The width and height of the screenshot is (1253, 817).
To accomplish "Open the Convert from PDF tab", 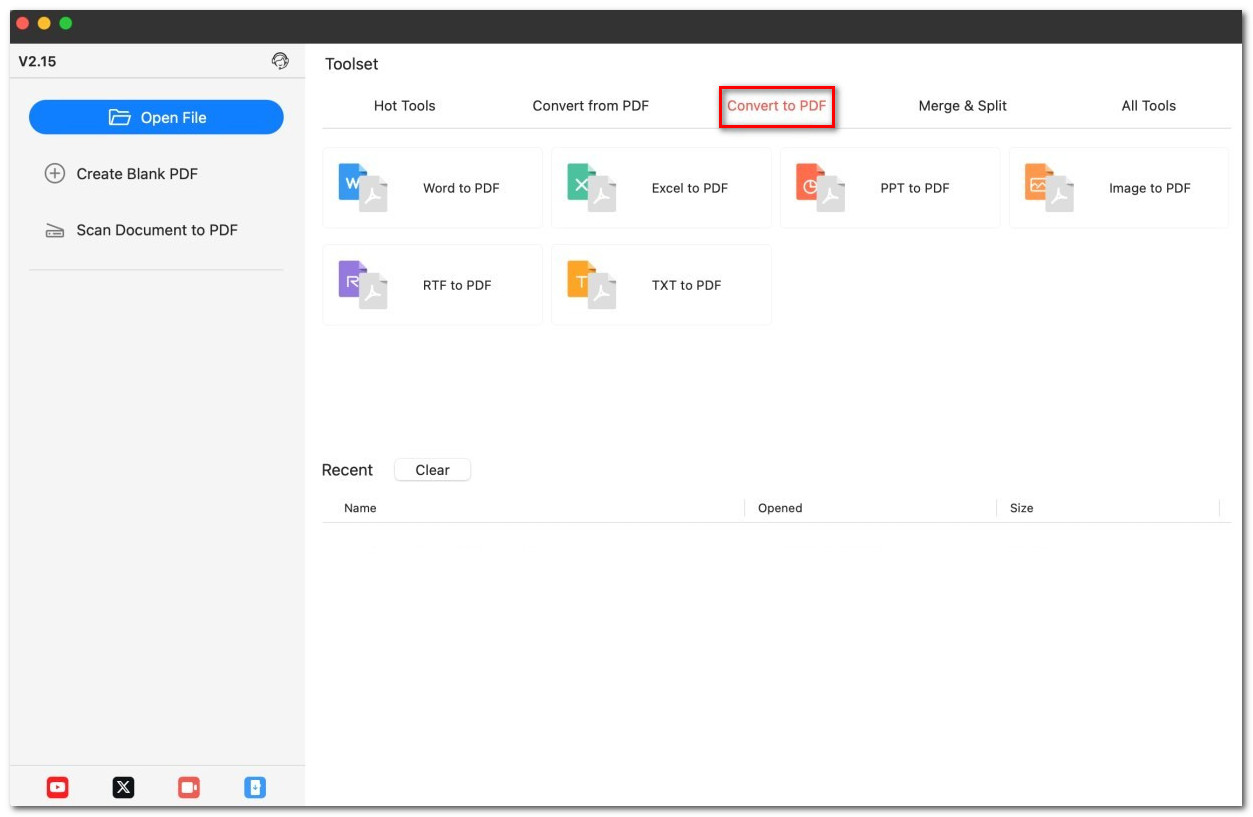I will click(x=590, y=106).
